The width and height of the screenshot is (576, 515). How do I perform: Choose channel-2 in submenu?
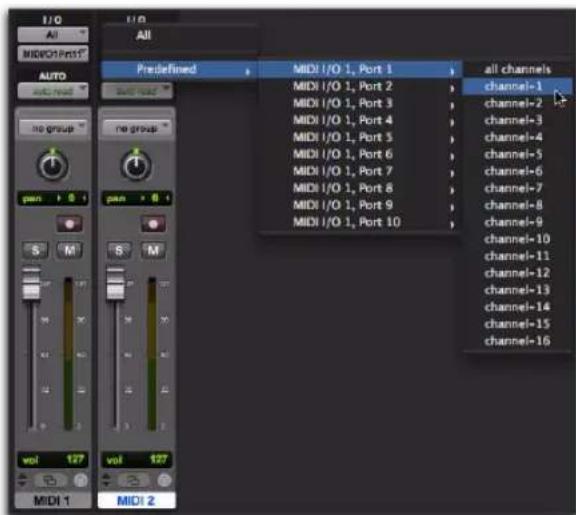[518, 103]
